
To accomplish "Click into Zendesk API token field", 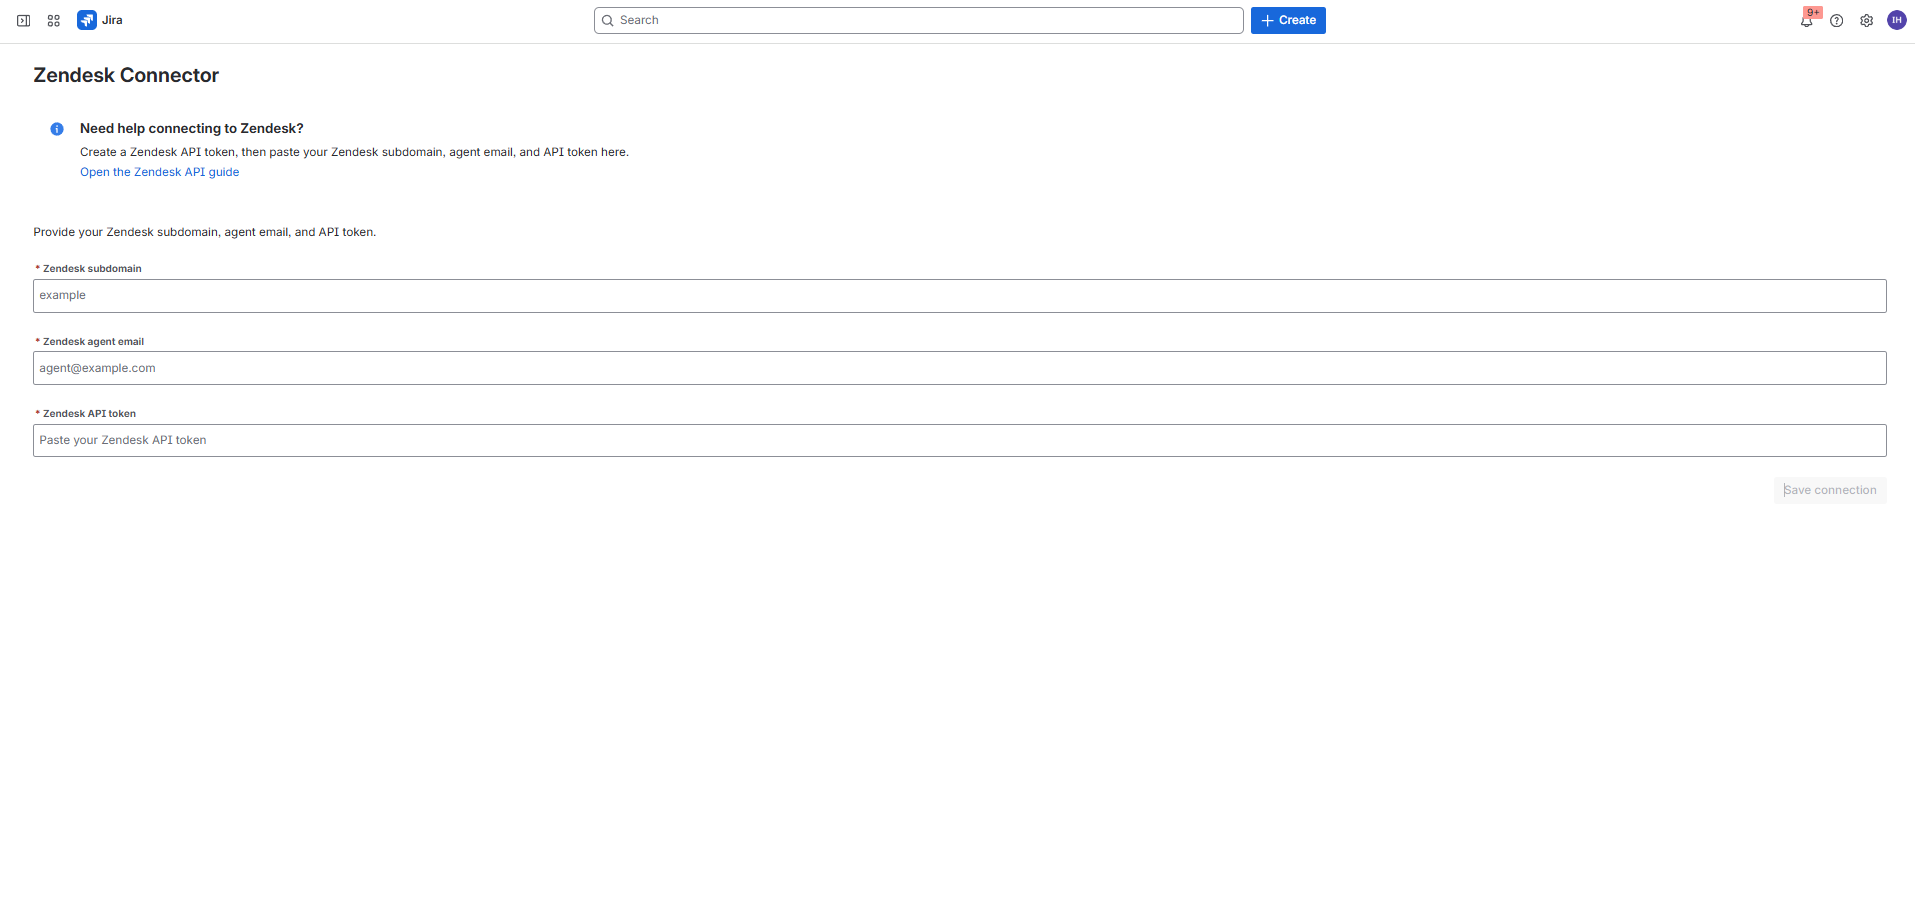I will [x=960, y=441].
